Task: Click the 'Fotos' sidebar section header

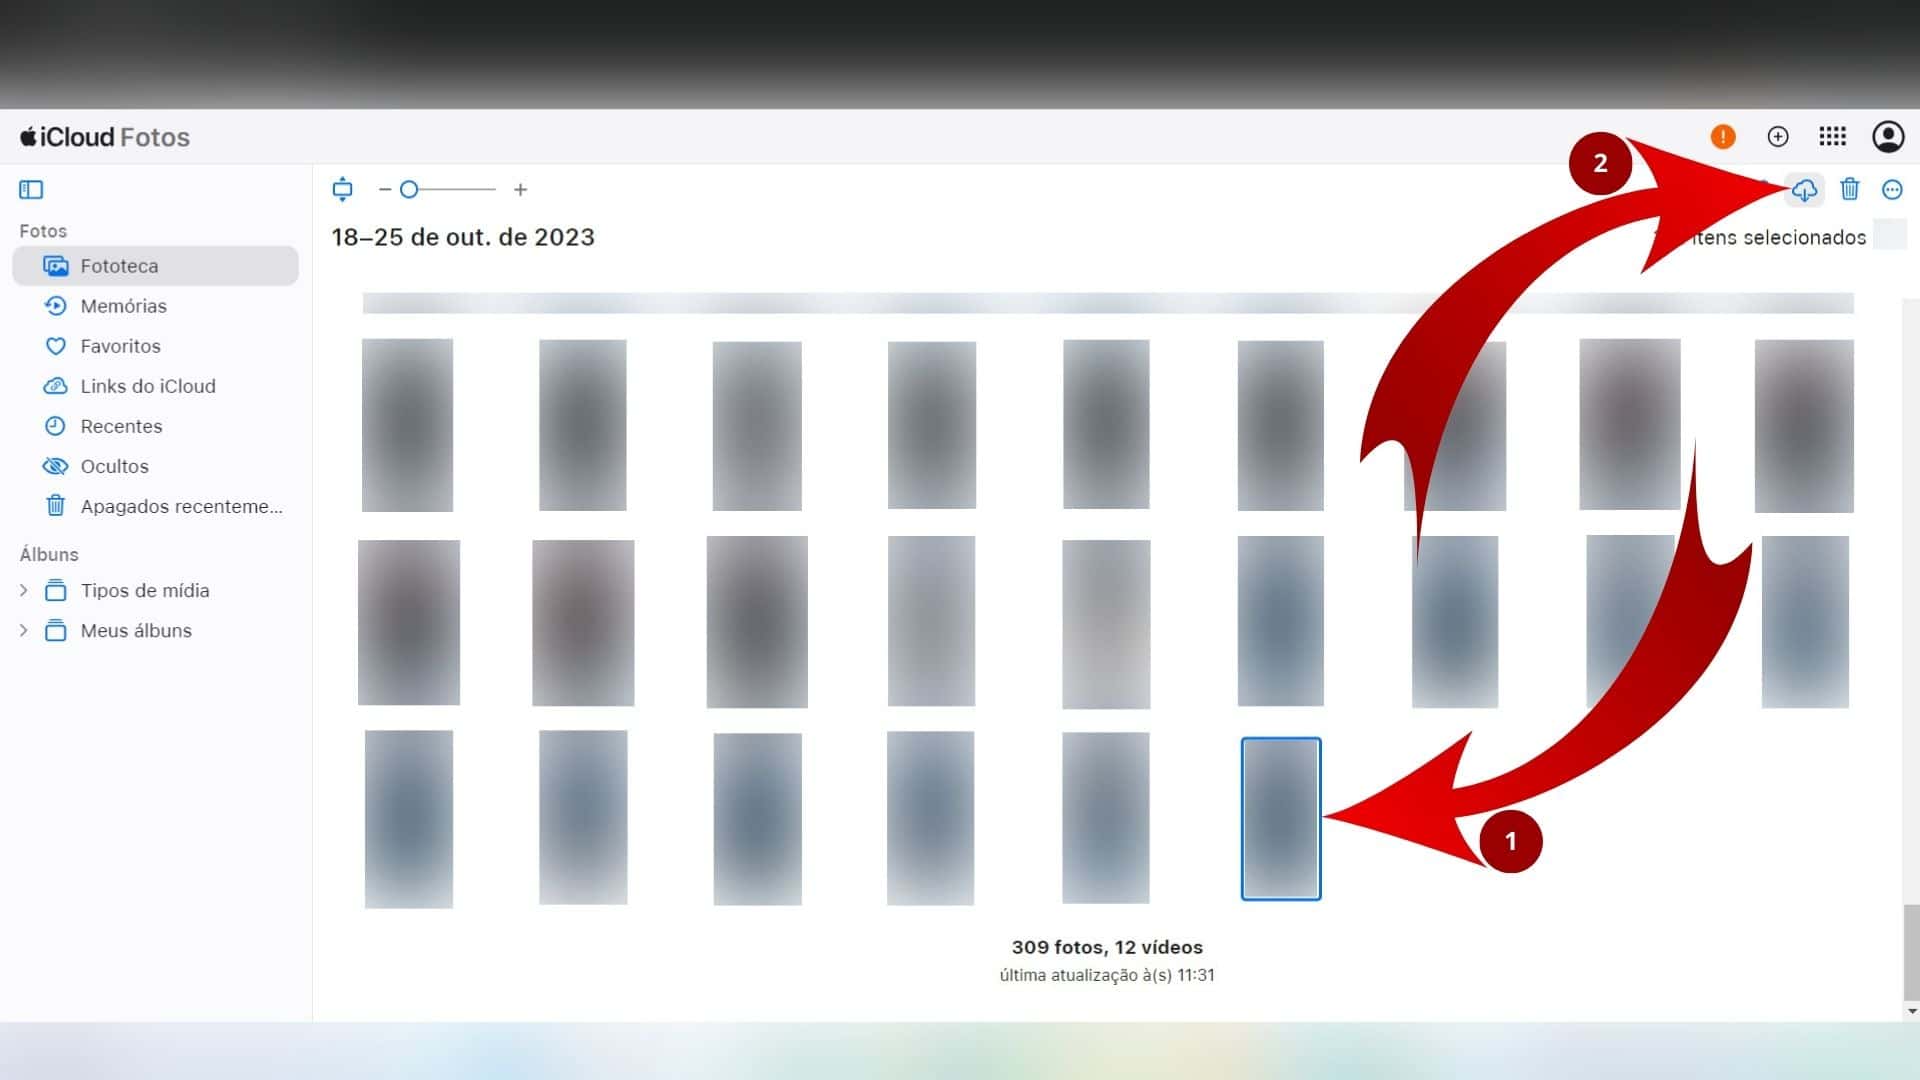Action: pyautogui.click(x=43, y=231)
